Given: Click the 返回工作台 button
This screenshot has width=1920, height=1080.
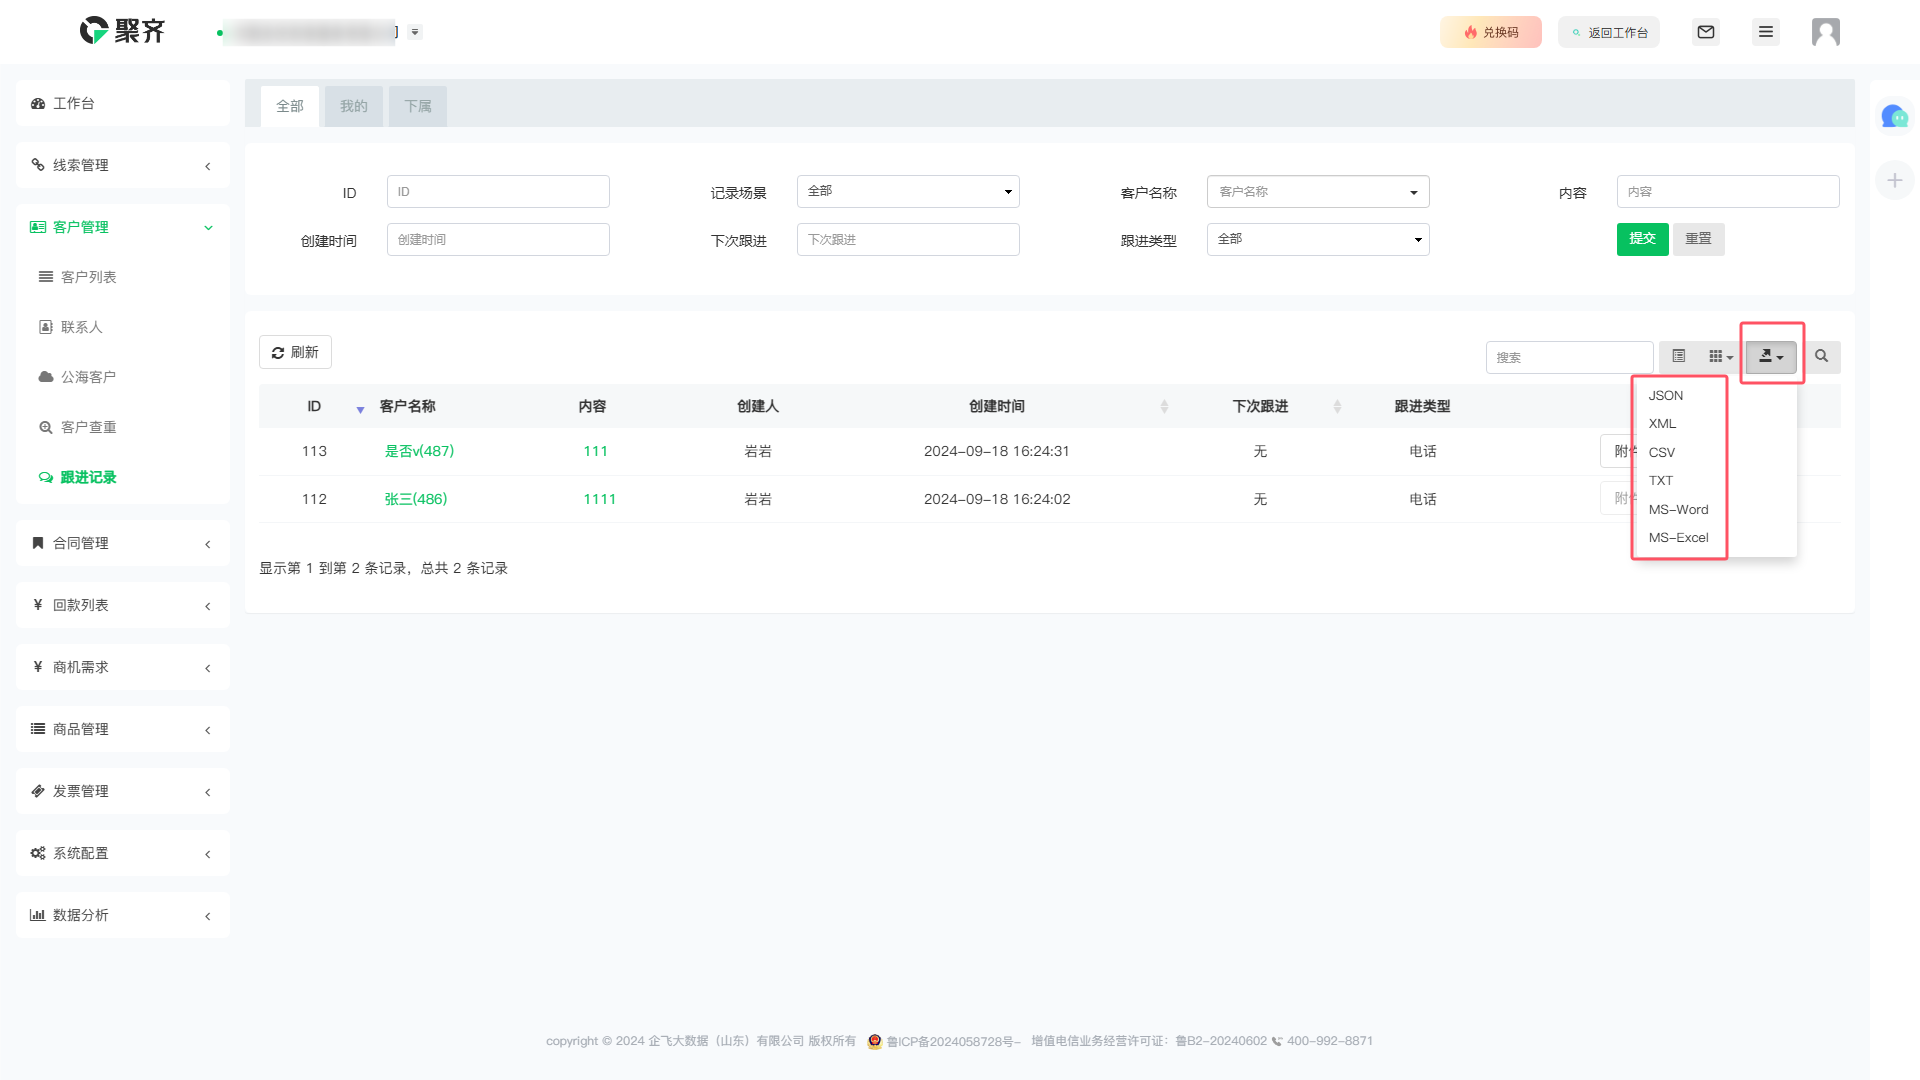Looking at the screenshot, I should click(1609, 32).
